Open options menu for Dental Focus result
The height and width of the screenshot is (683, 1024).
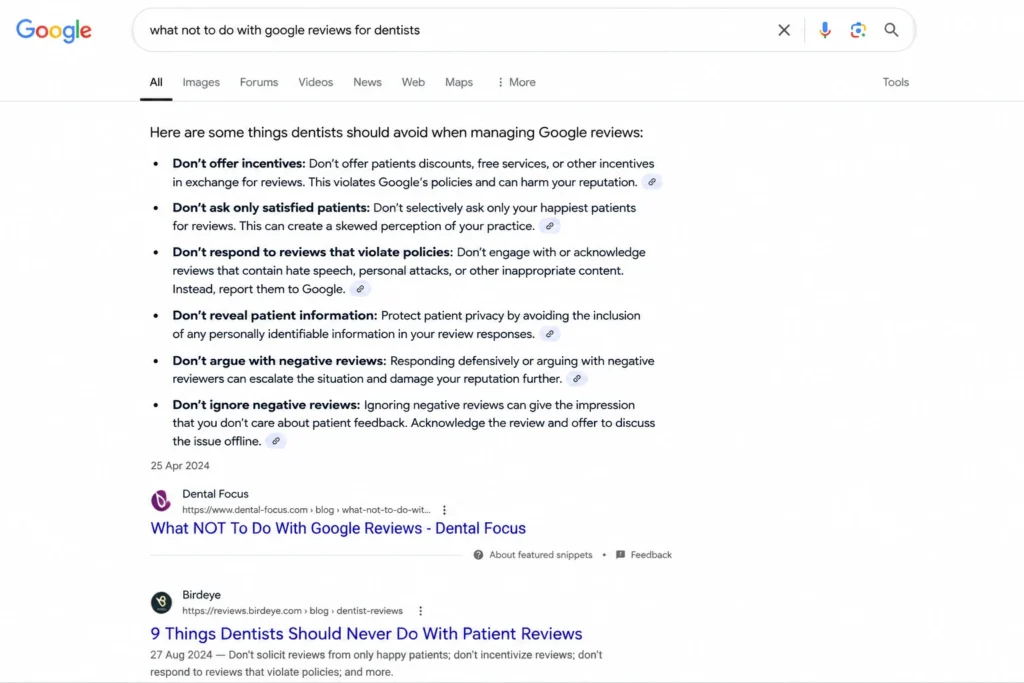(x=444, y=510)
